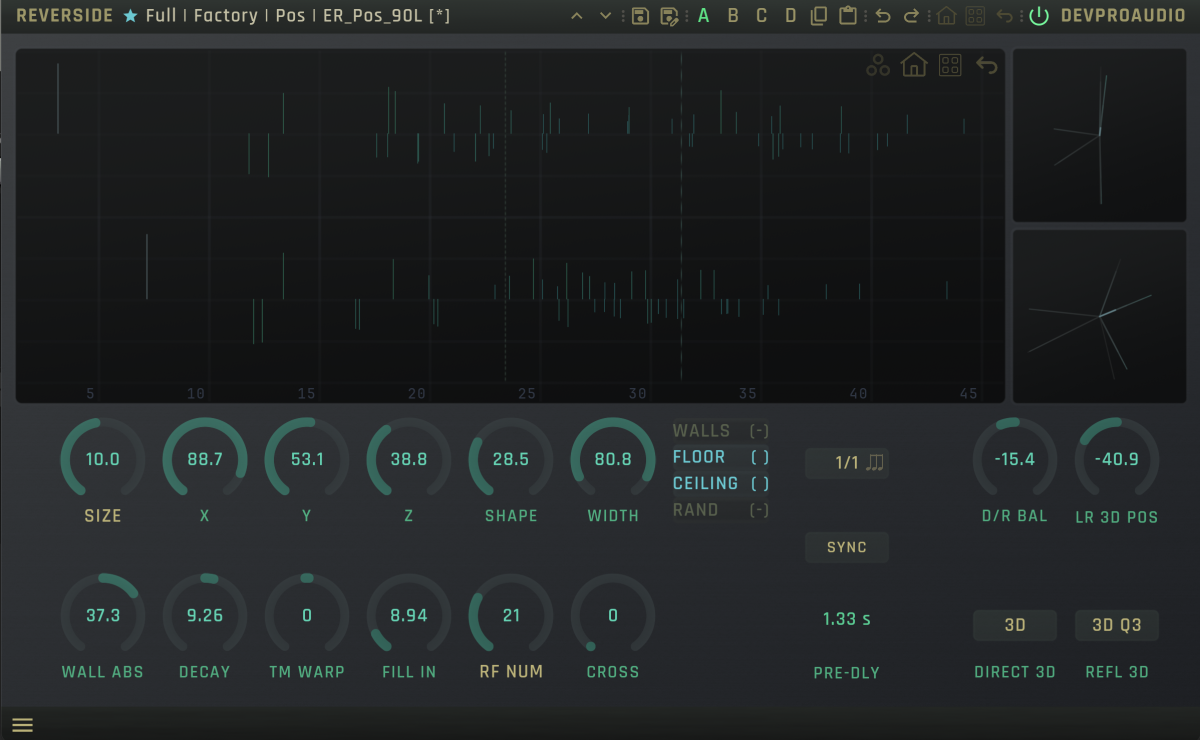Screen dimensions: 1200x740
Task: Toggle plugin bypass with the power icon
Action: (1039, 16)
